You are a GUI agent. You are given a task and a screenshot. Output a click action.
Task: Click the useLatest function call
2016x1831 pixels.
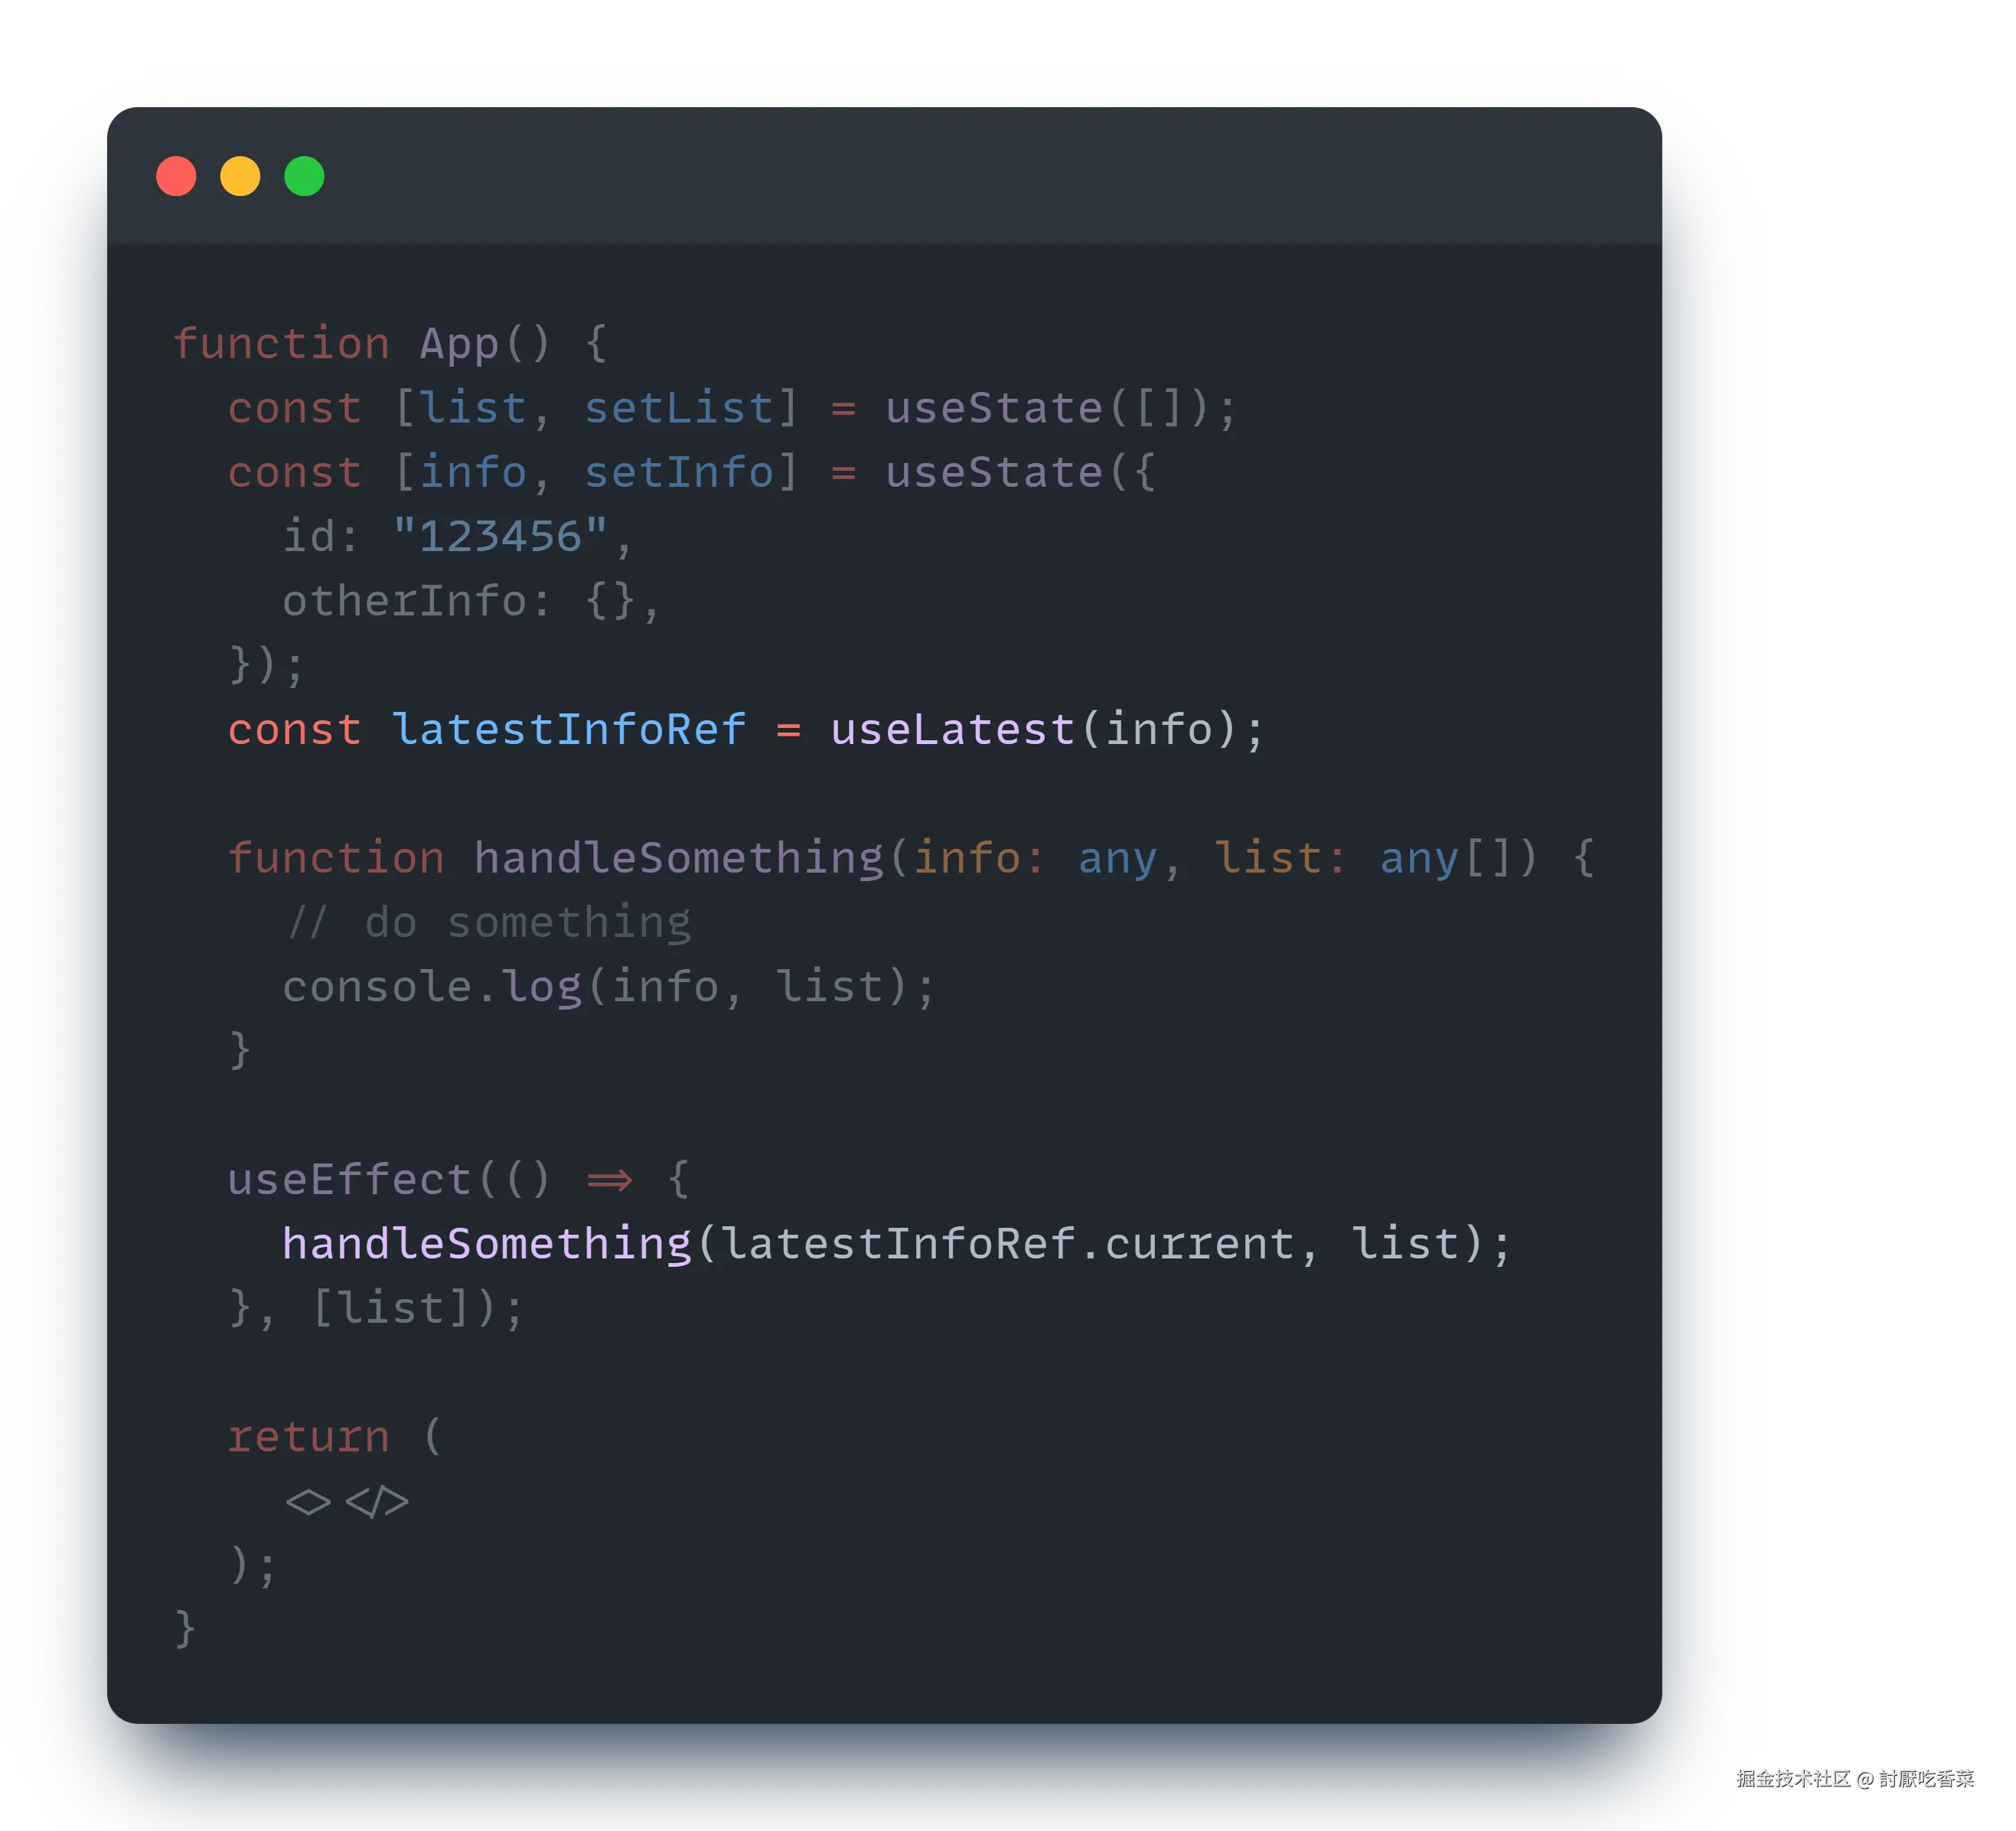pyautogui.click(x=952, y=729)
